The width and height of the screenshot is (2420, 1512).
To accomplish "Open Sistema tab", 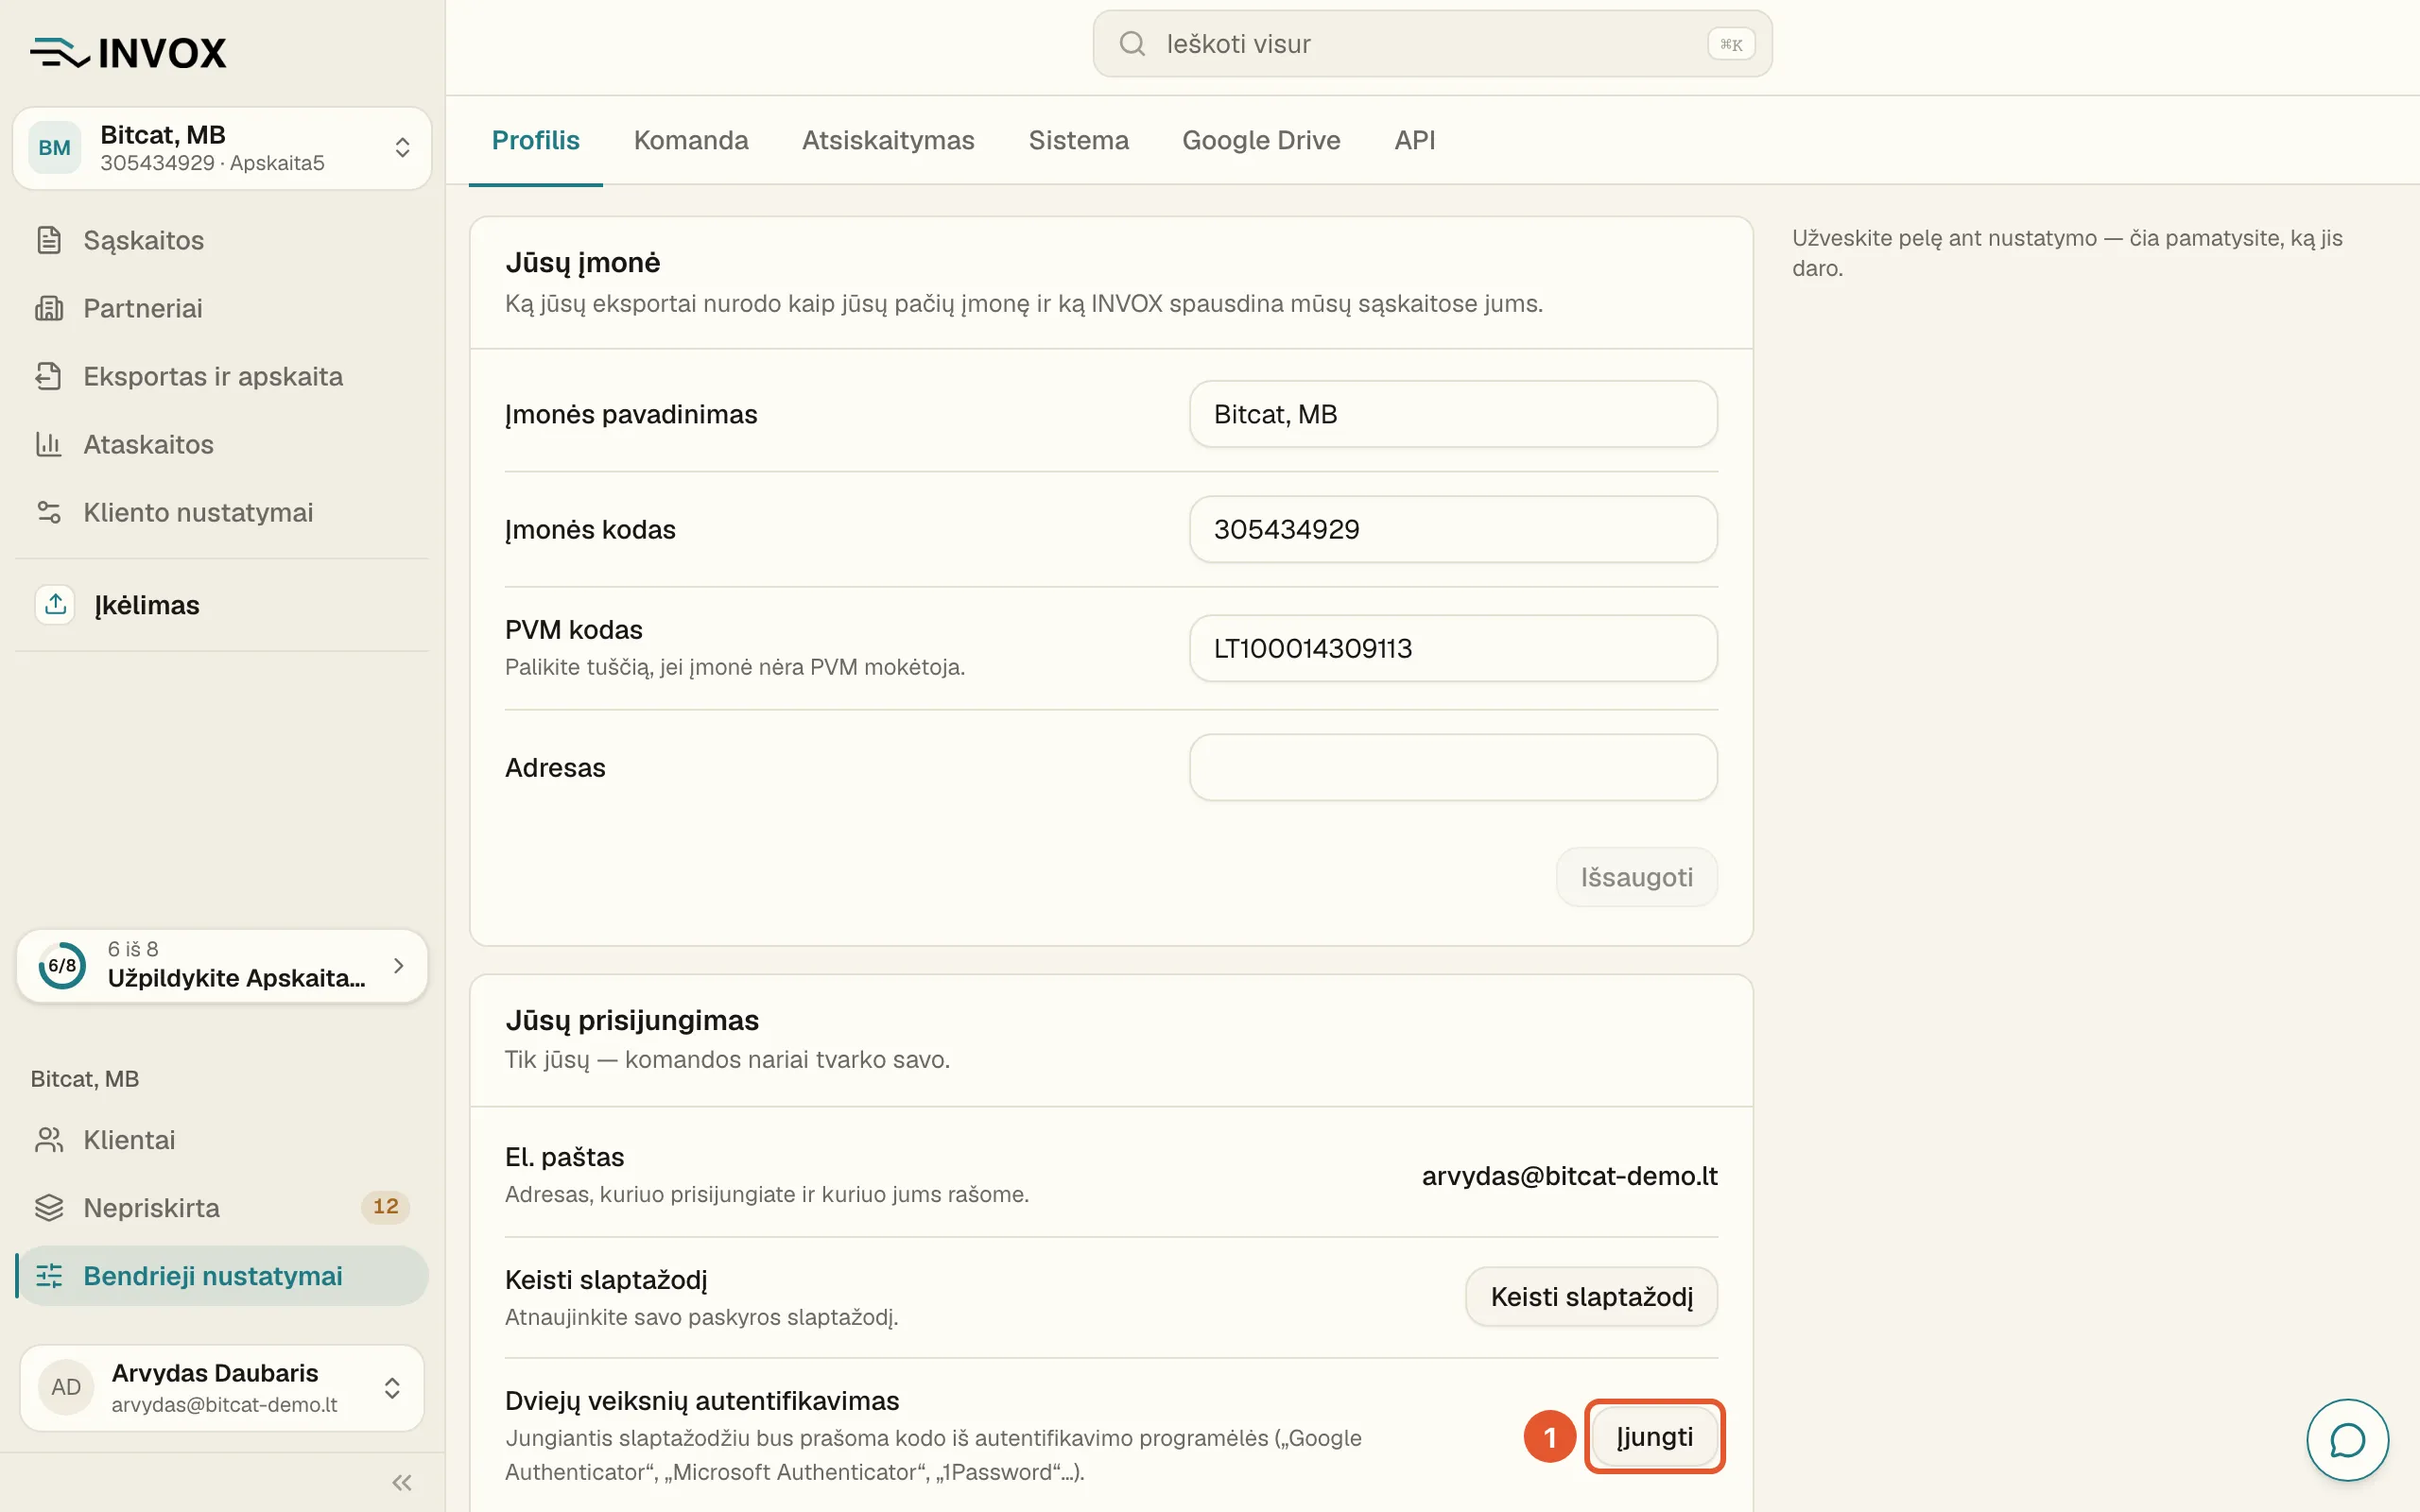I will [1078, 141].
